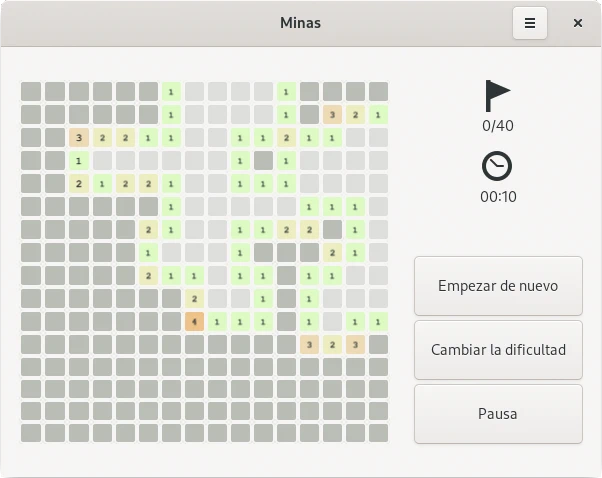Pause the game with Pausa
The image size is (602, 478).
pos(498,413)
